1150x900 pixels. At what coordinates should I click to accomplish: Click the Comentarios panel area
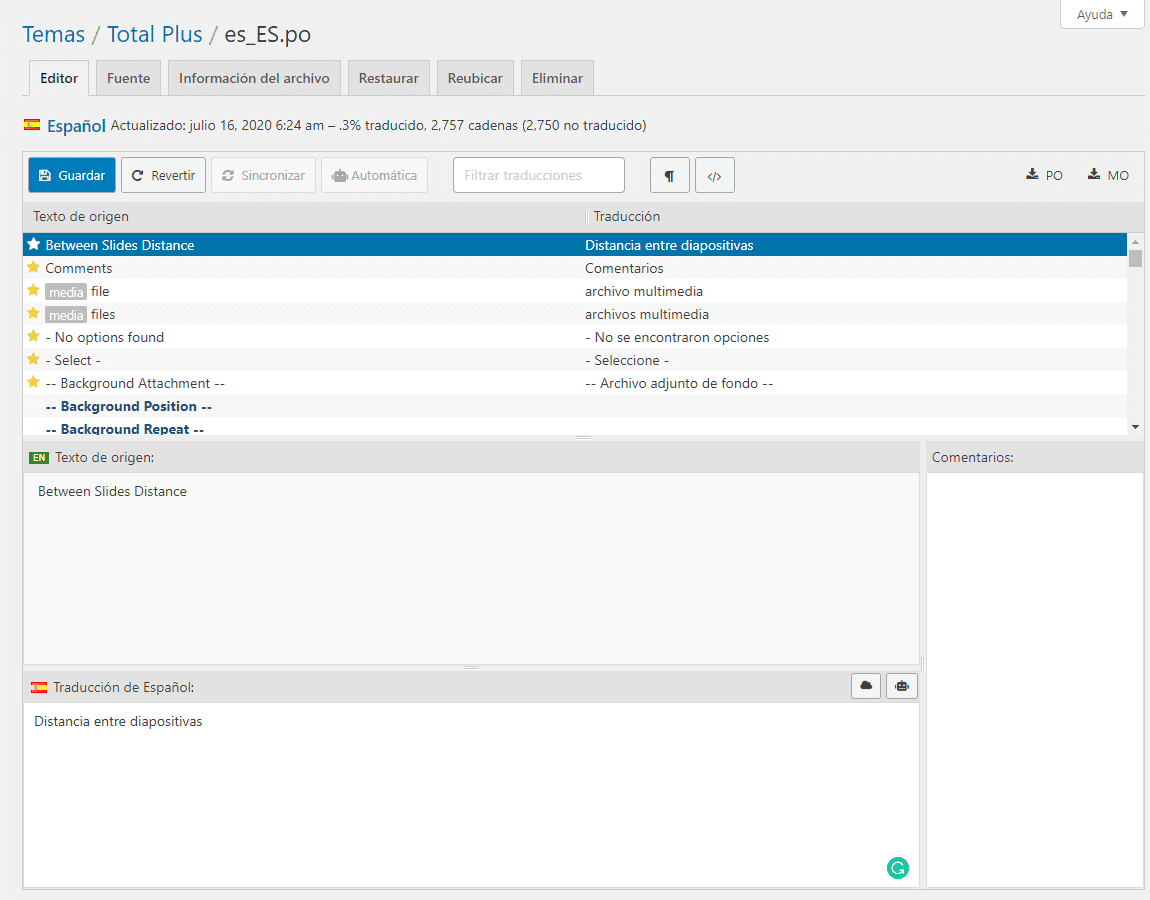click(1035, 679)
